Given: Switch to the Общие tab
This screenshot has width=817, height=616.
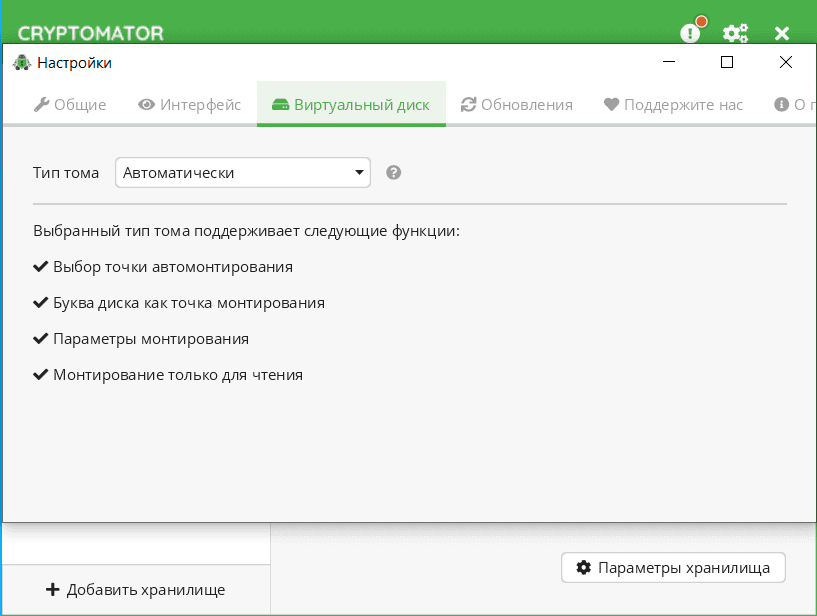Looking at the screenshot, I should (70, 104).
